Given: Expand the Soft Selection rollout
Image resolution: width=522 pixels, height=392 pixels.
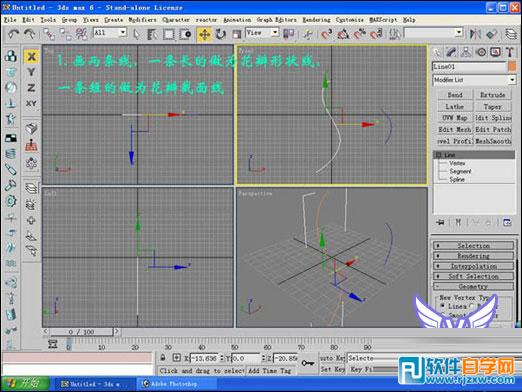Looking at the screenshot, I should pos(473,276).
